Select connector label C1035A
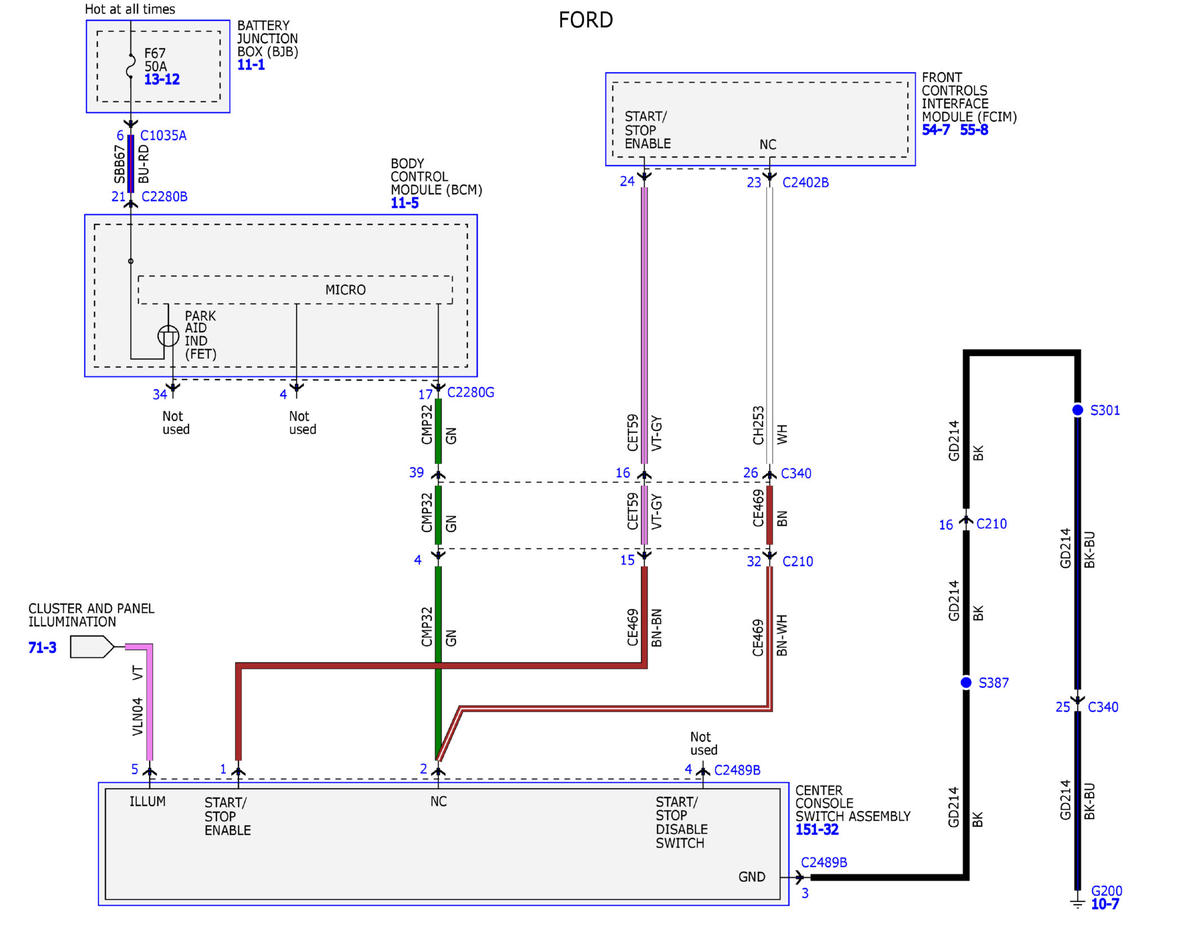Viewport: 1200px width, 927px height. click(x=163, y=136)
